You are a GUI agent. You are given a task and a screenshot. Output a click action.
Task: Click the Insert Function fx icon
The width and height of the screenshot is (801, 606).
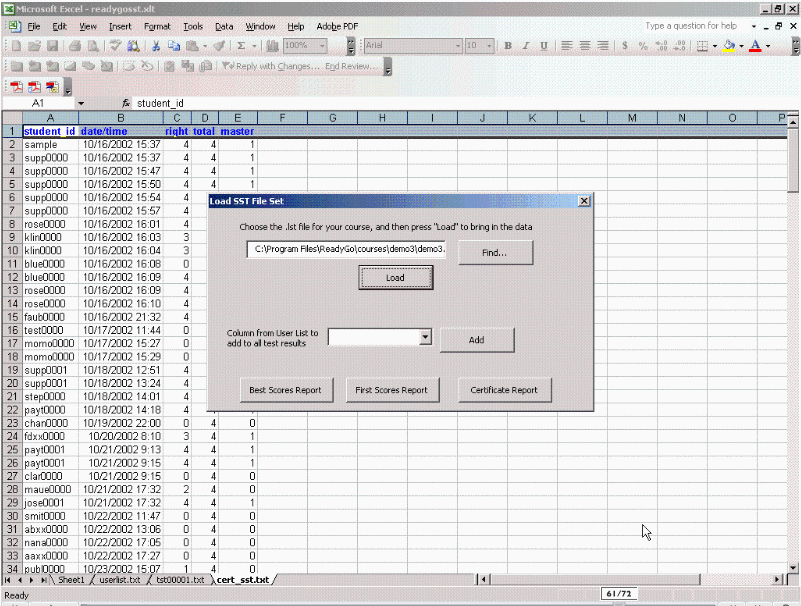coord(126,103)
